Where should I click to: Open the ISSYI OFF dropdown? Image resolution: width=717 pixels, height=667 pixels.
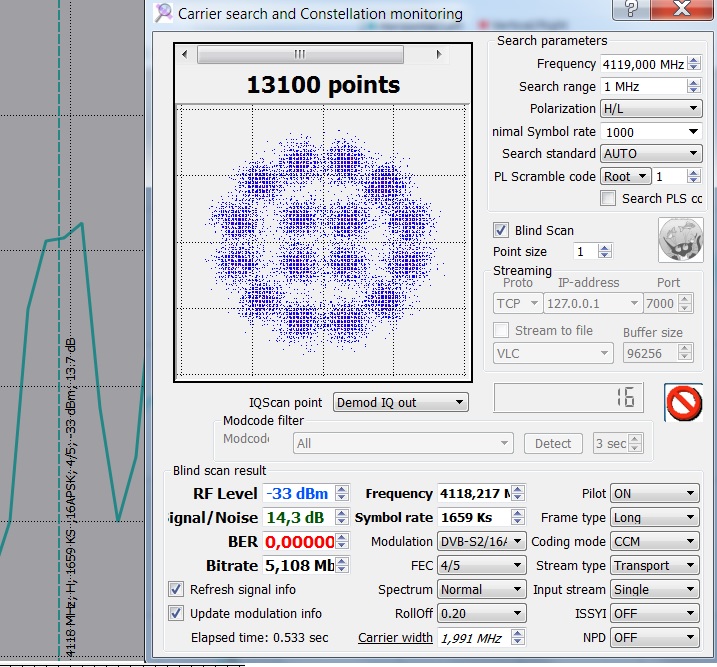click(x=655, y=613)
